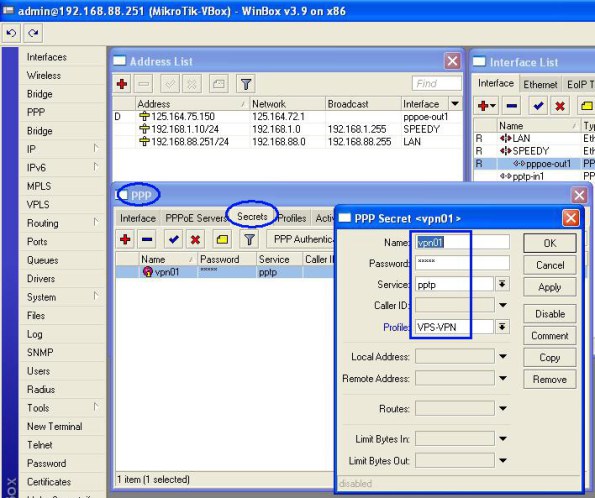Screen dimensions: 595x498
Task: Open Address List column selector dropdown
Action: (455, 103)
